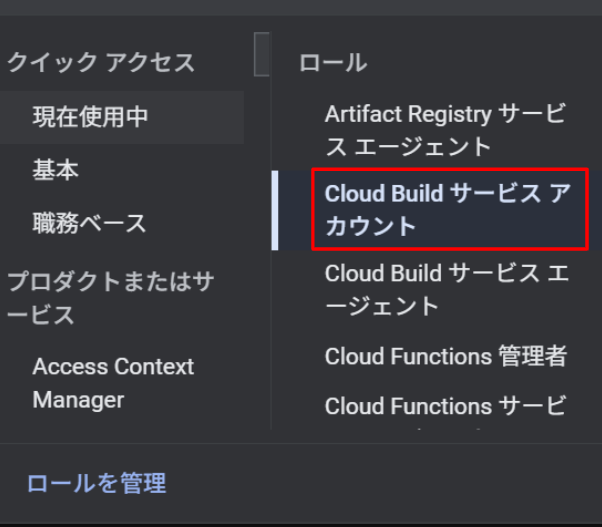The image size is (602, 527).
Task: Show basic roles via the 基本 entry
Action: pos(56,170)
